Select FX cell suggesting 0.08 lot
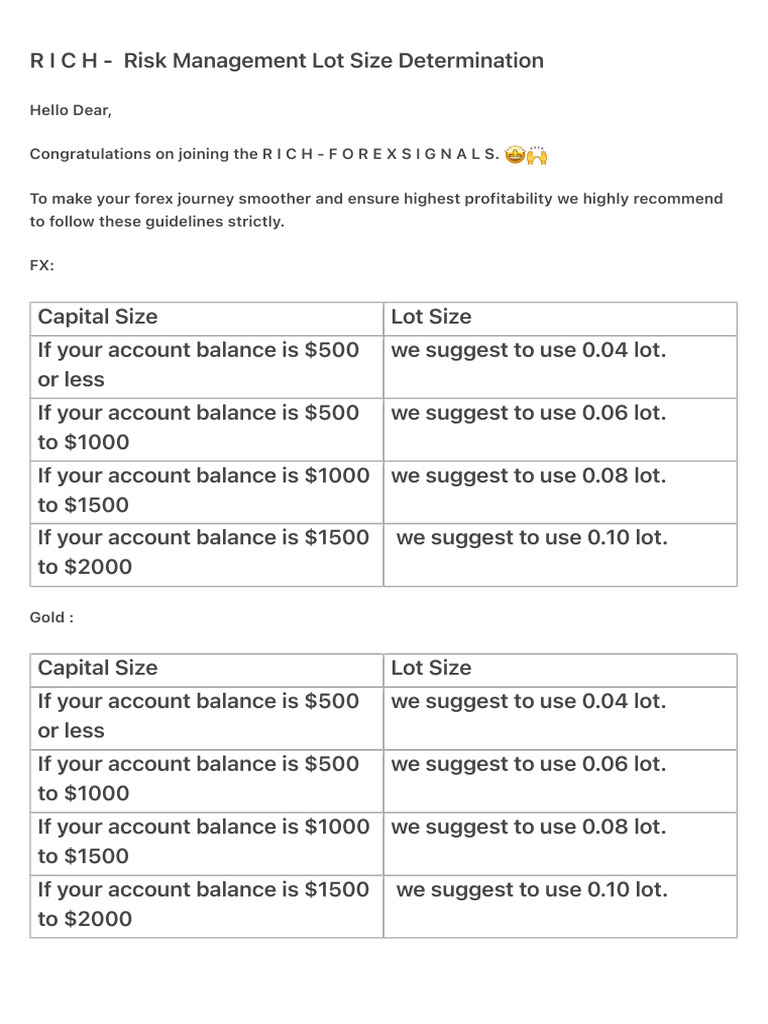The image size is (768, 1024). coord(560,492)
